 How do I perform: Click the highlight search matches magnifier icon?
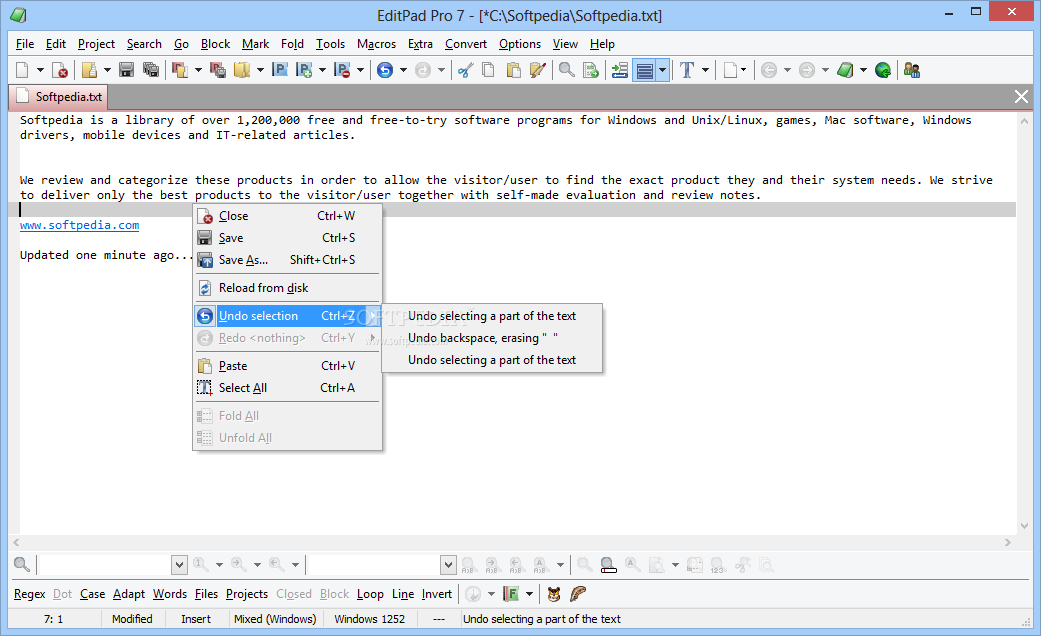coord(608,566)
